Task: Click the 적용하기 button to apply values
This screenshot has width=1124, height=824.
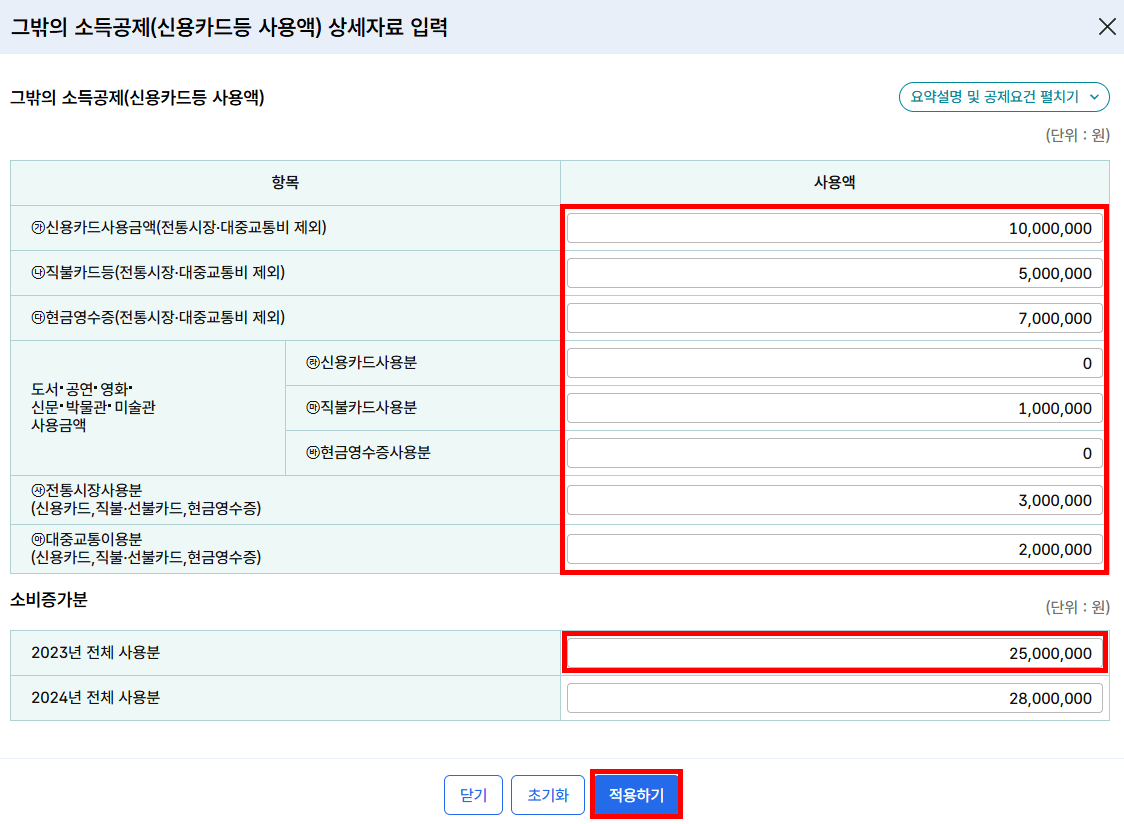Action: coord(636,794)
